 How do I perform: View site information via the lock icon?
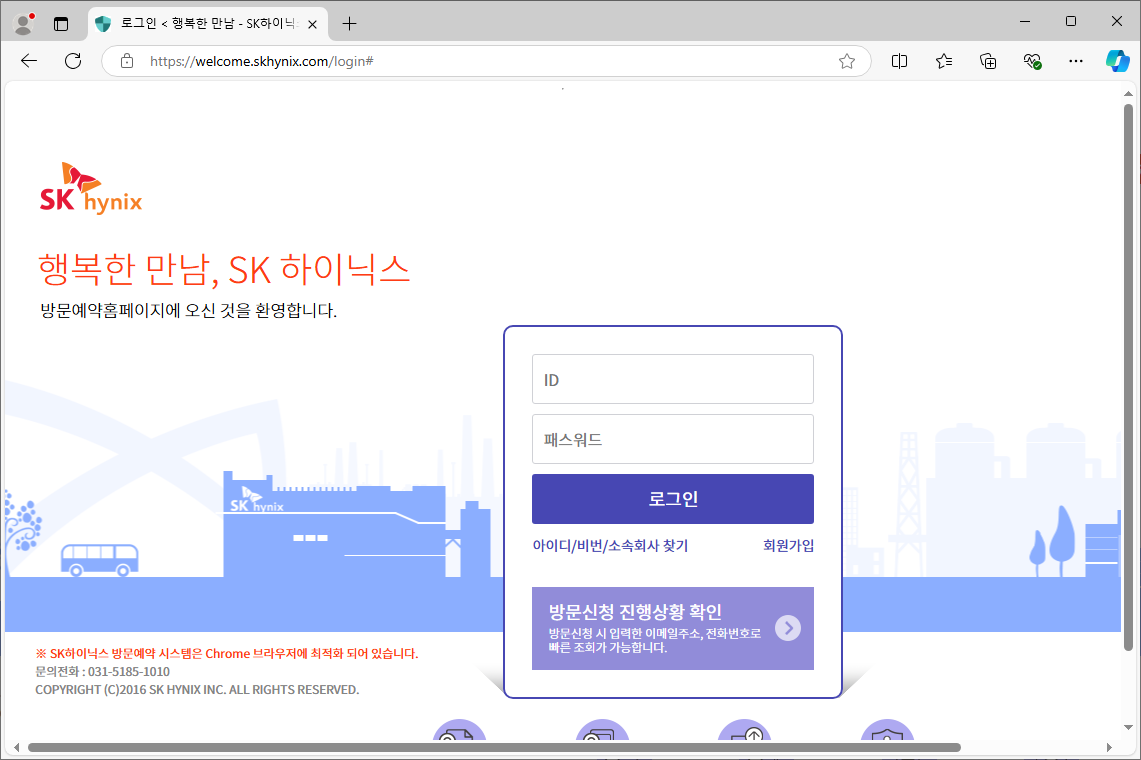click(x=126, y=61)
